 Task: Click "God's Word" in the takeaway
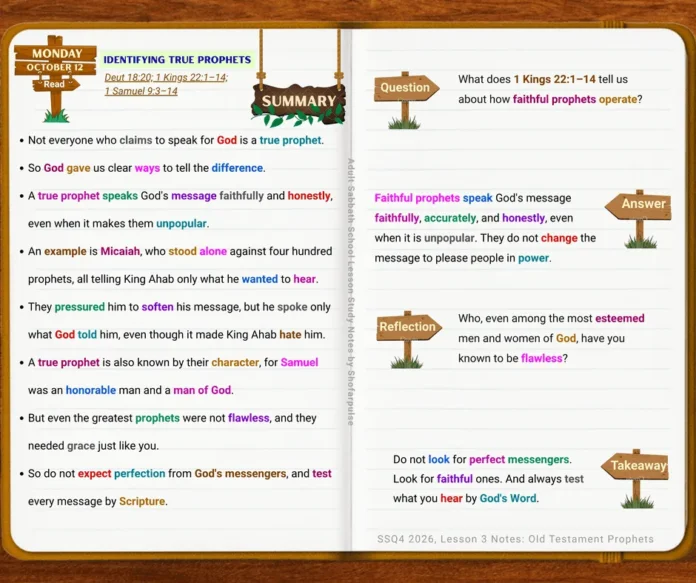point(508,498)
